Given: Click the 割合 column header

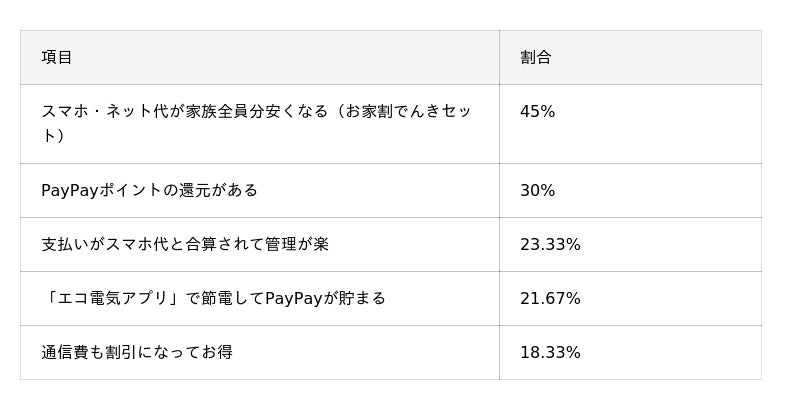Looking at the screenshot, I should point(536,57).
